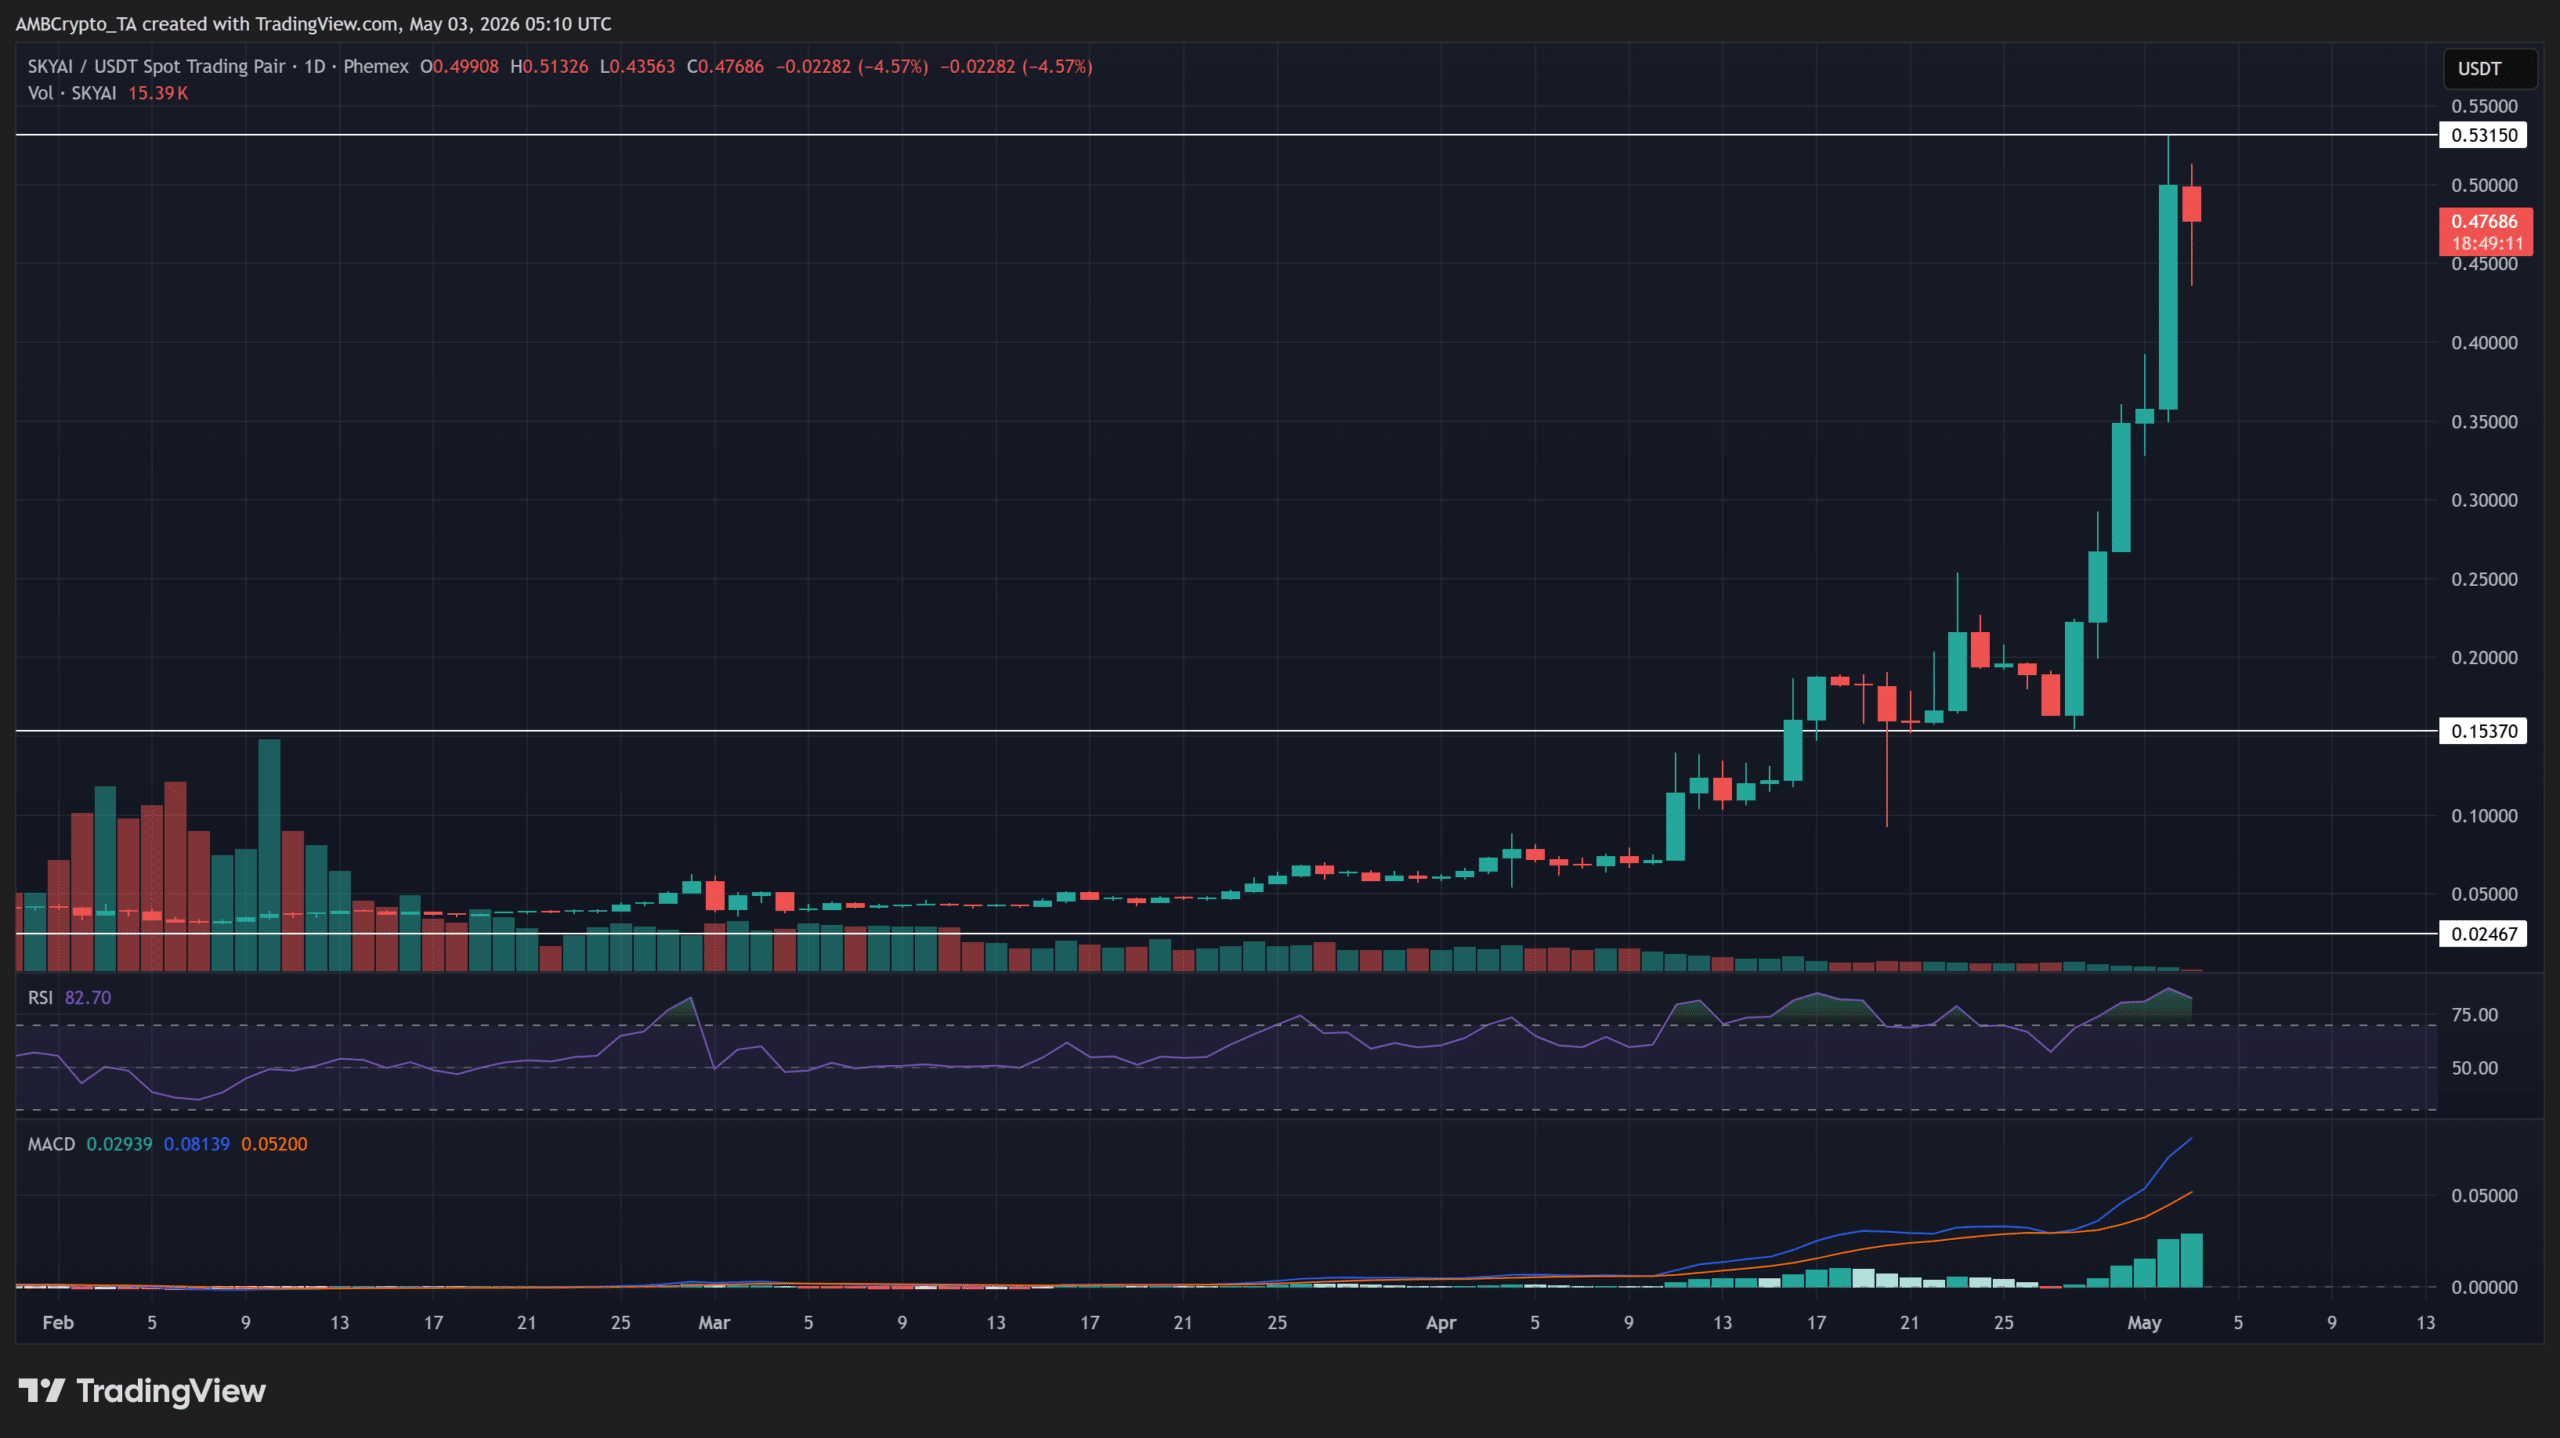The height and width of the screenshot is (1438, 2560).
Task: Click the latest red candlestick in May
Action: coord(2191,204)
